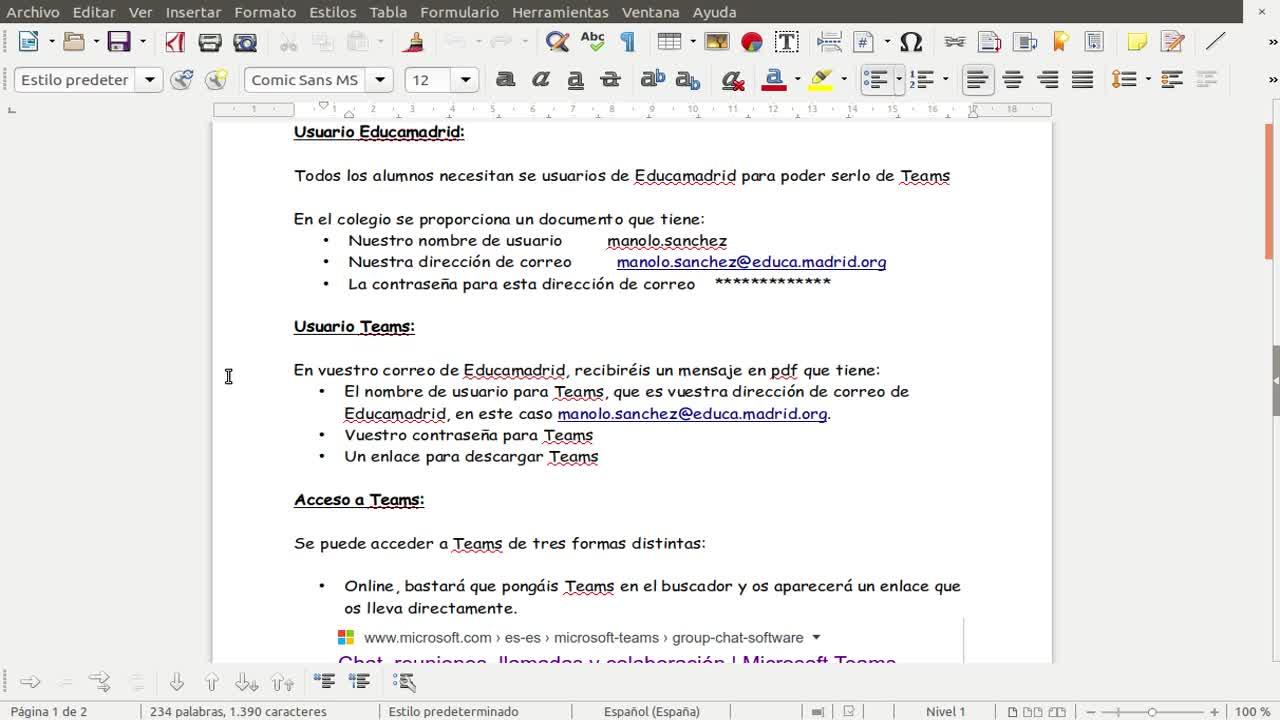Toggle formatting marks (pilcrow icon)

627,42
